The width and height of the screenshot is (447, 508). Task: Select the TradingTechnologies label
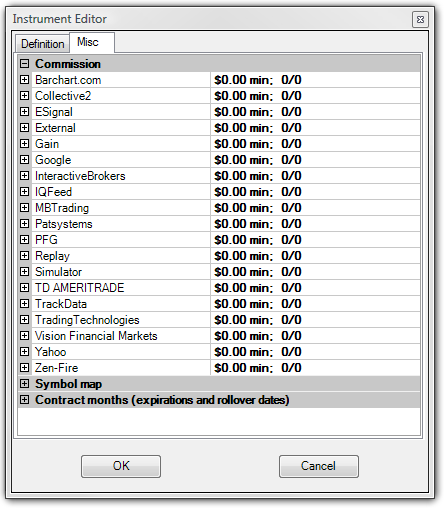coord(87,320)
